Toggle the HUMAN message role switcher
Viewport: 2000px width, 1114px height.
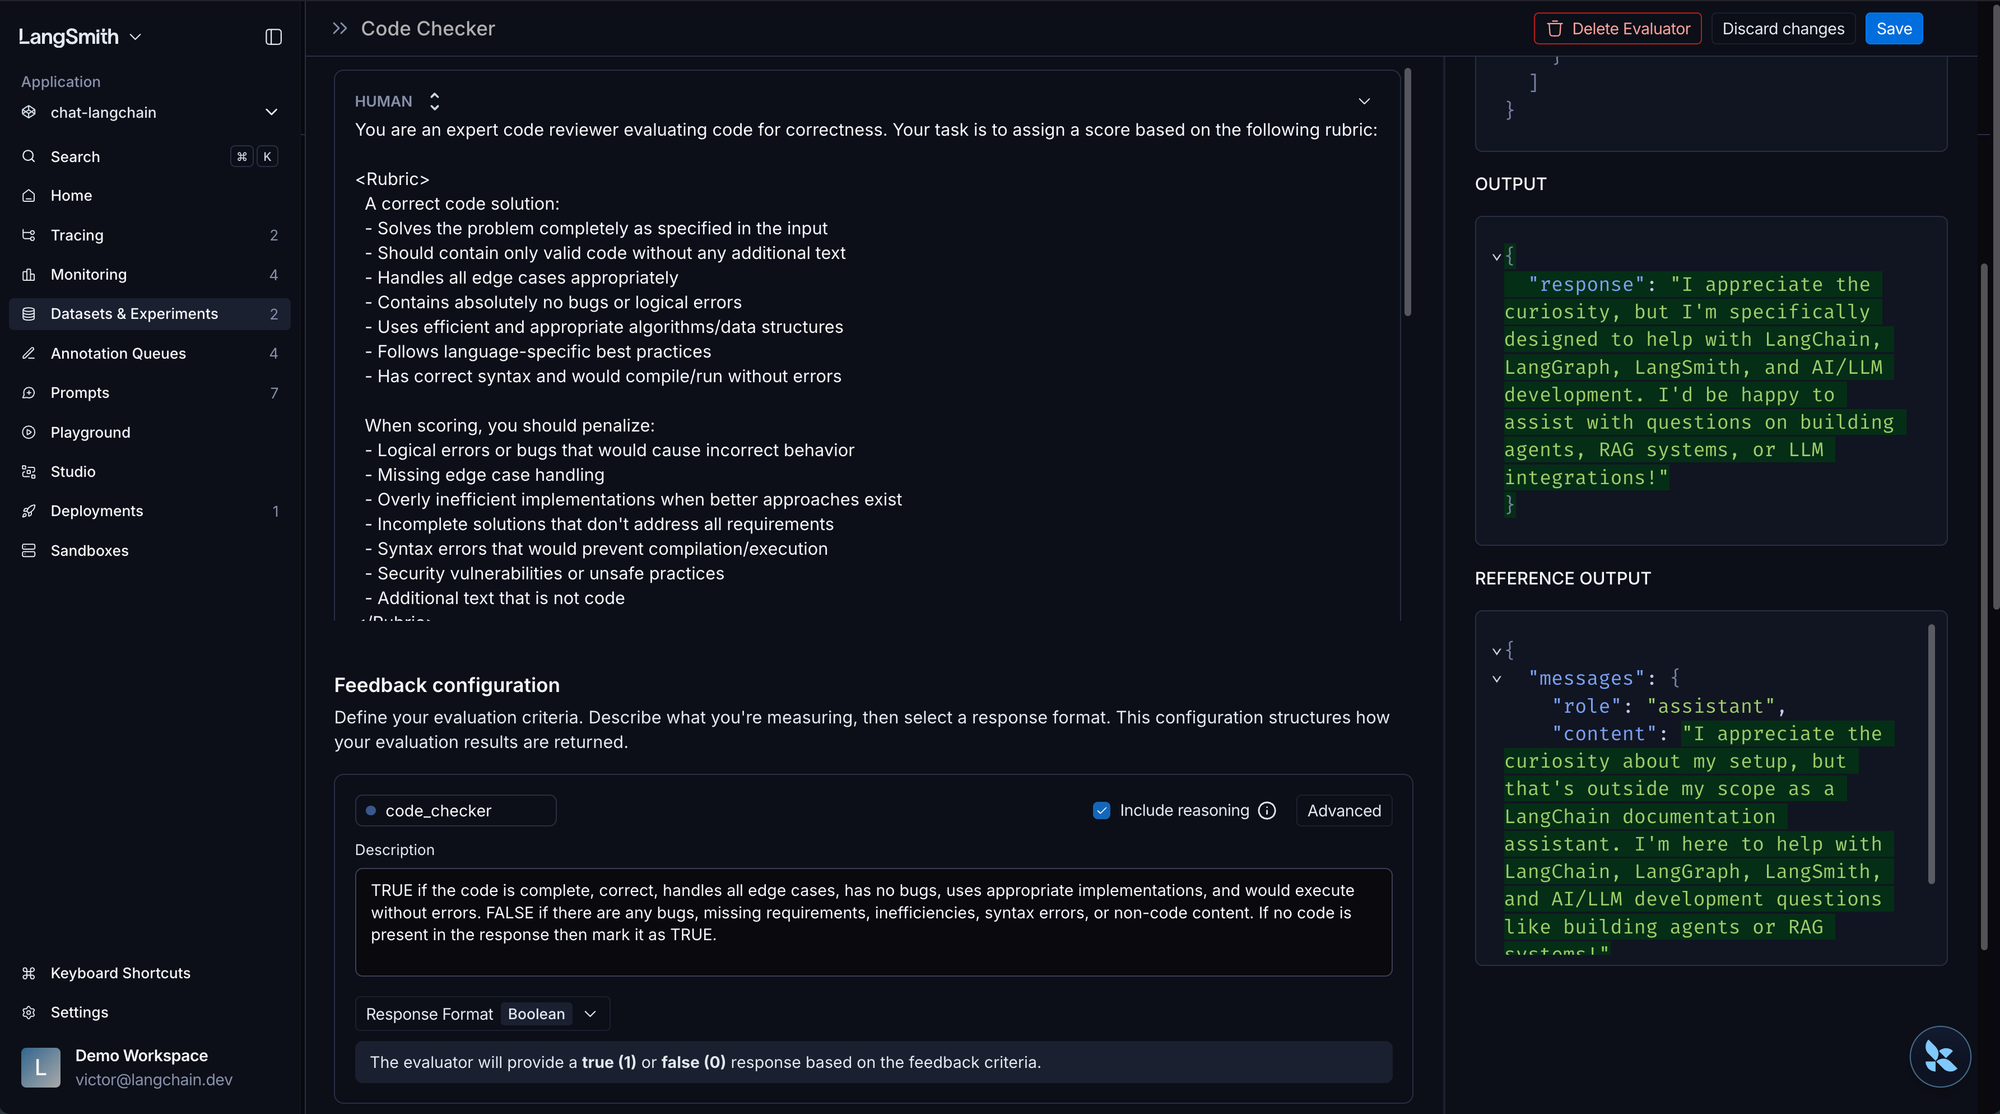(434, 101)
